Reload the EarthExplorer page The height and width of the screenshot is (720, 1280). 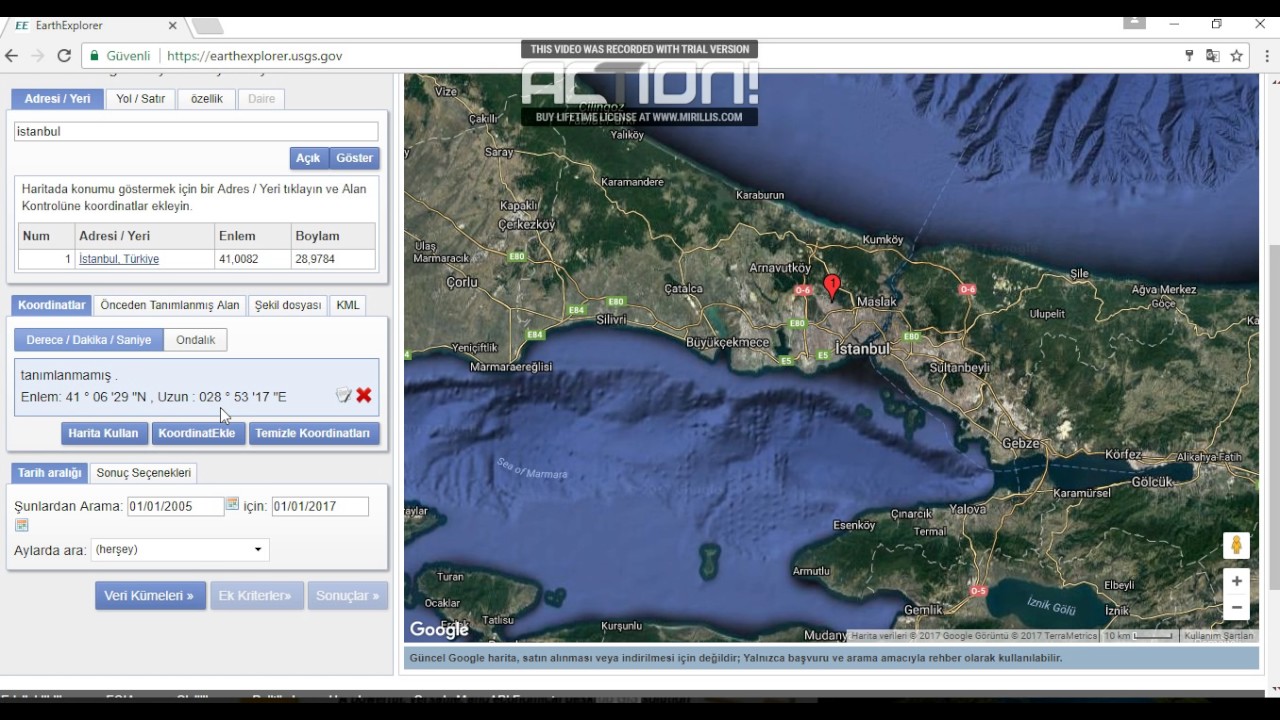(64, 56)
